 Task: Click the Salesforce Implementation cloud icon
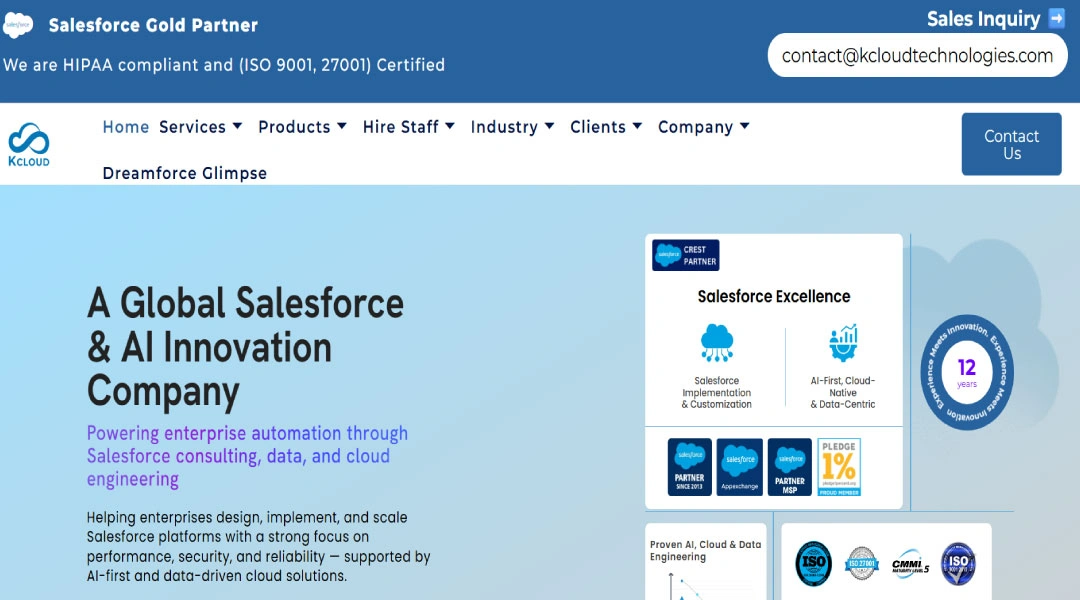(717, 342)
